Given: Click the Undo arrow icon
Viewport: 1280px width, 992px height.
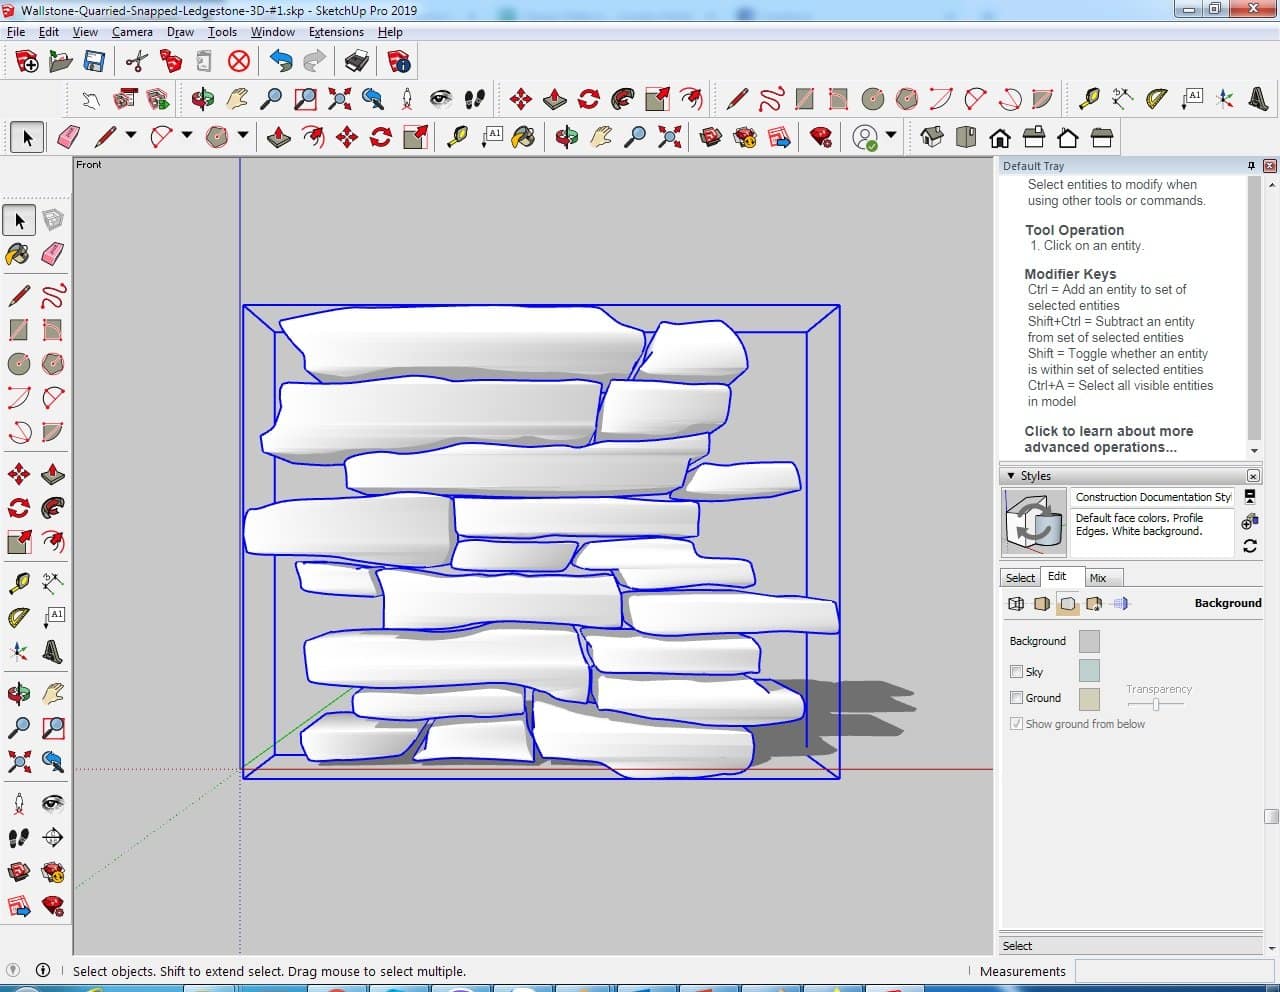Looking at the screenshot, I should [x=281, y=62].
